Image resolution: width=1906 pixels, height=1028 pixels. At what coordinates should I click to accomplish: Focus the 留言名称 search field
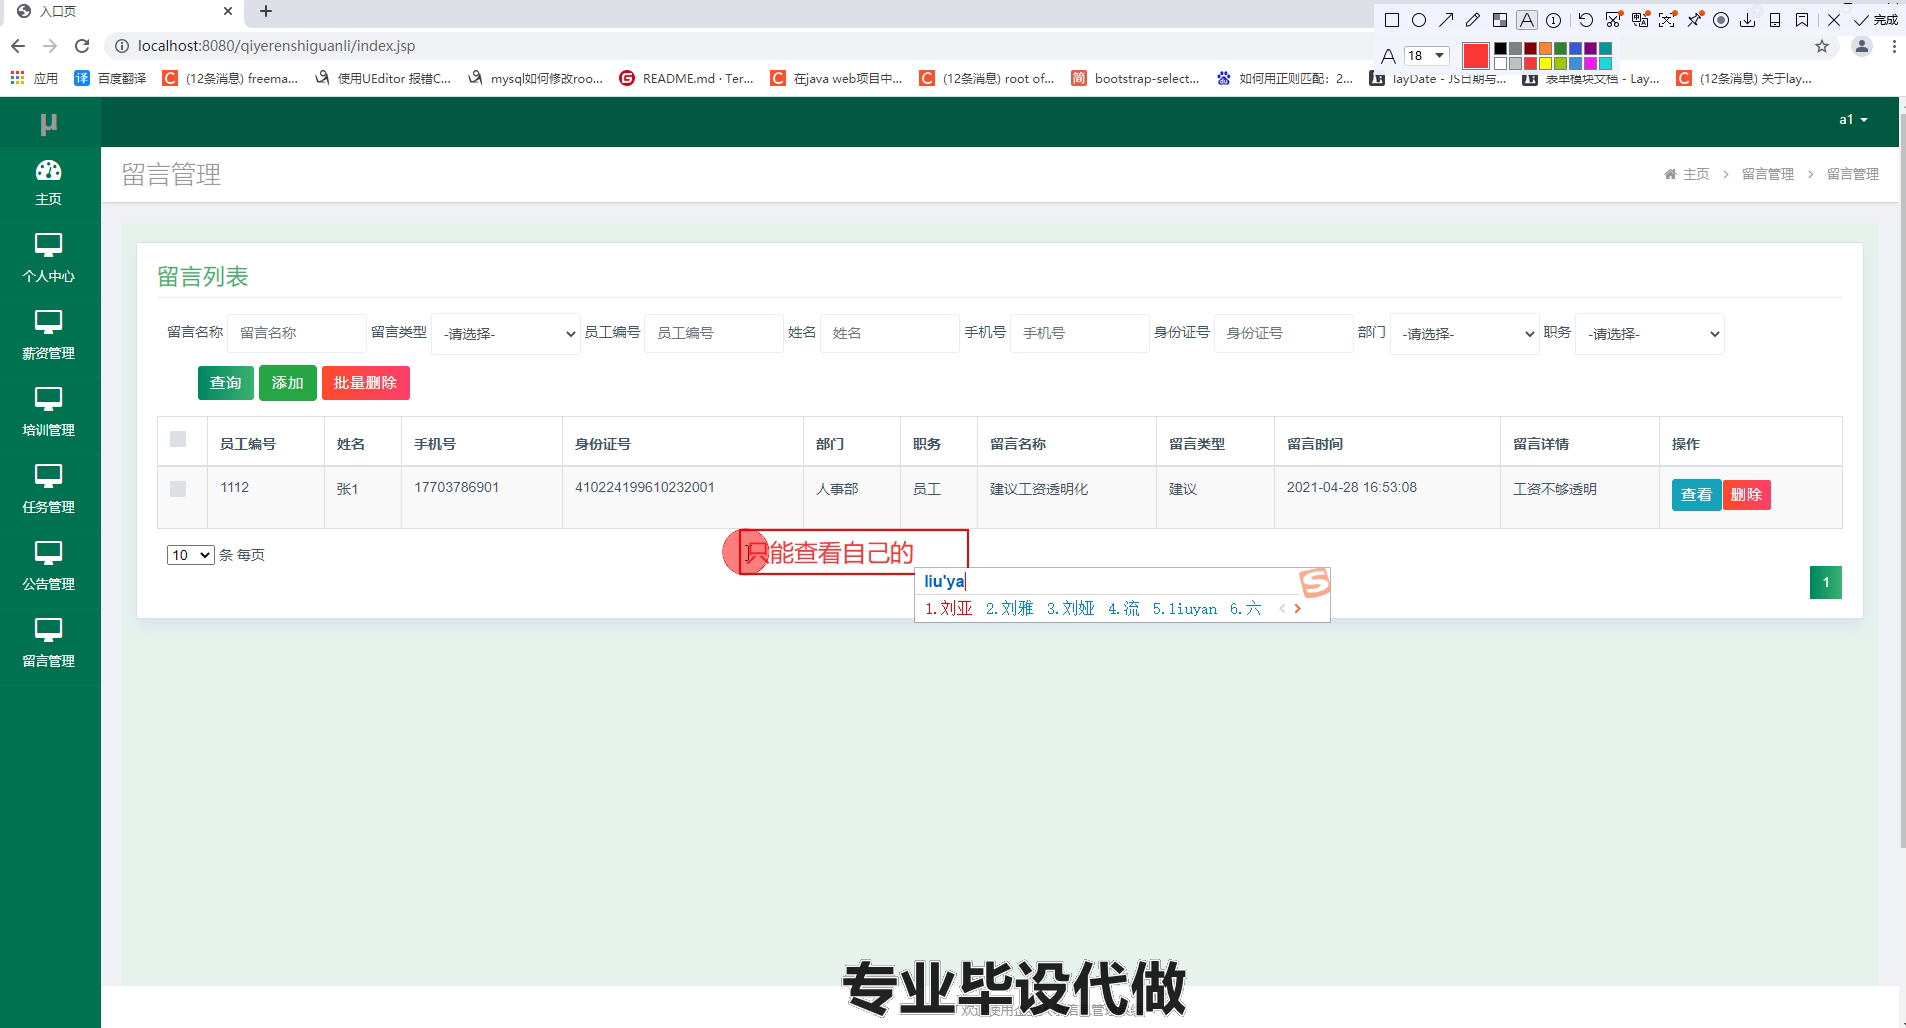[x=297, y=333]
